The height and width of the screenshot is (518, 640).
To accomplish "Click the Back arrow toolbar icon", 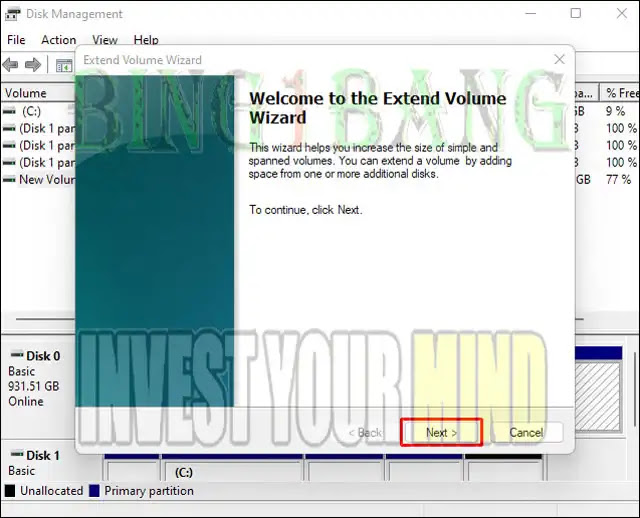I will click(x=10, y=64).
